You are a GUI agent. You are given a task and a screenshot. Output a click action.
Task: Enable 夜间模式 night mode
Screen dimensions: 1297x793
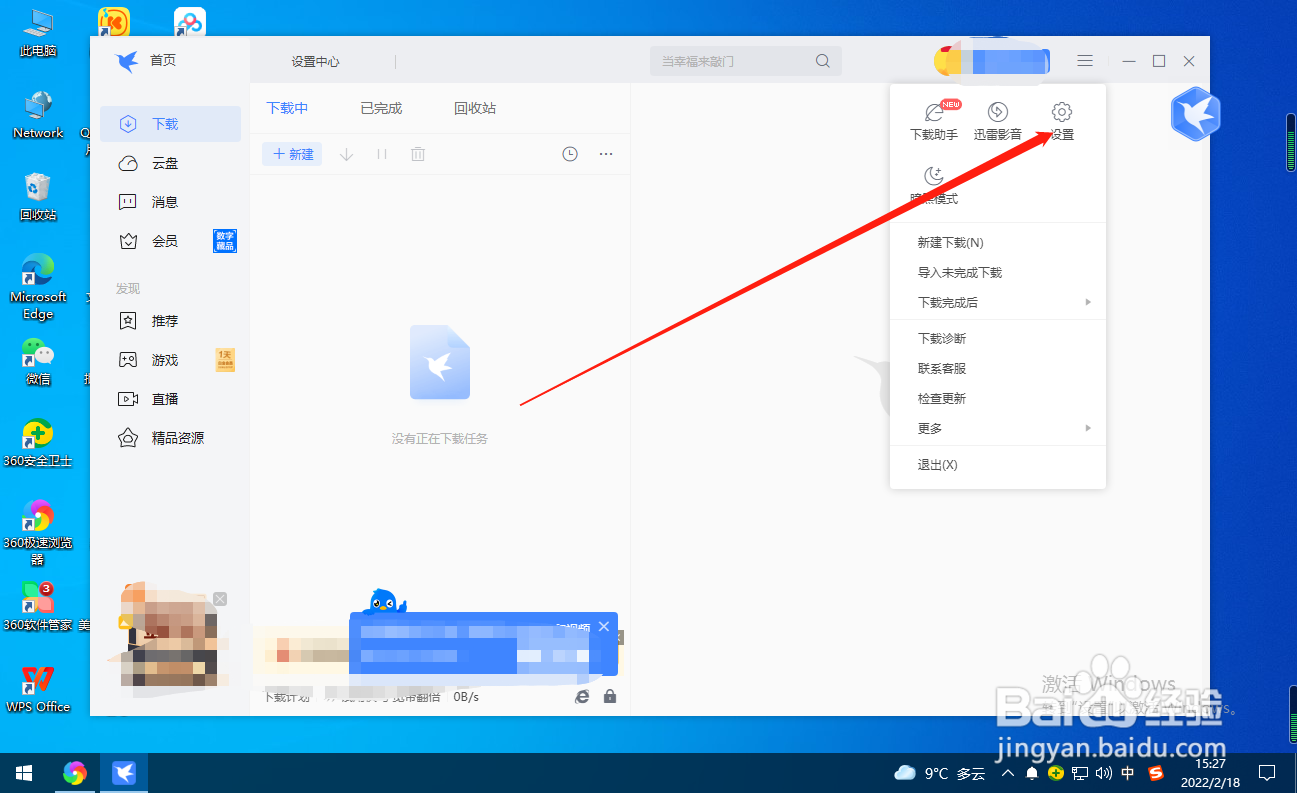click(x=933, y=184)
